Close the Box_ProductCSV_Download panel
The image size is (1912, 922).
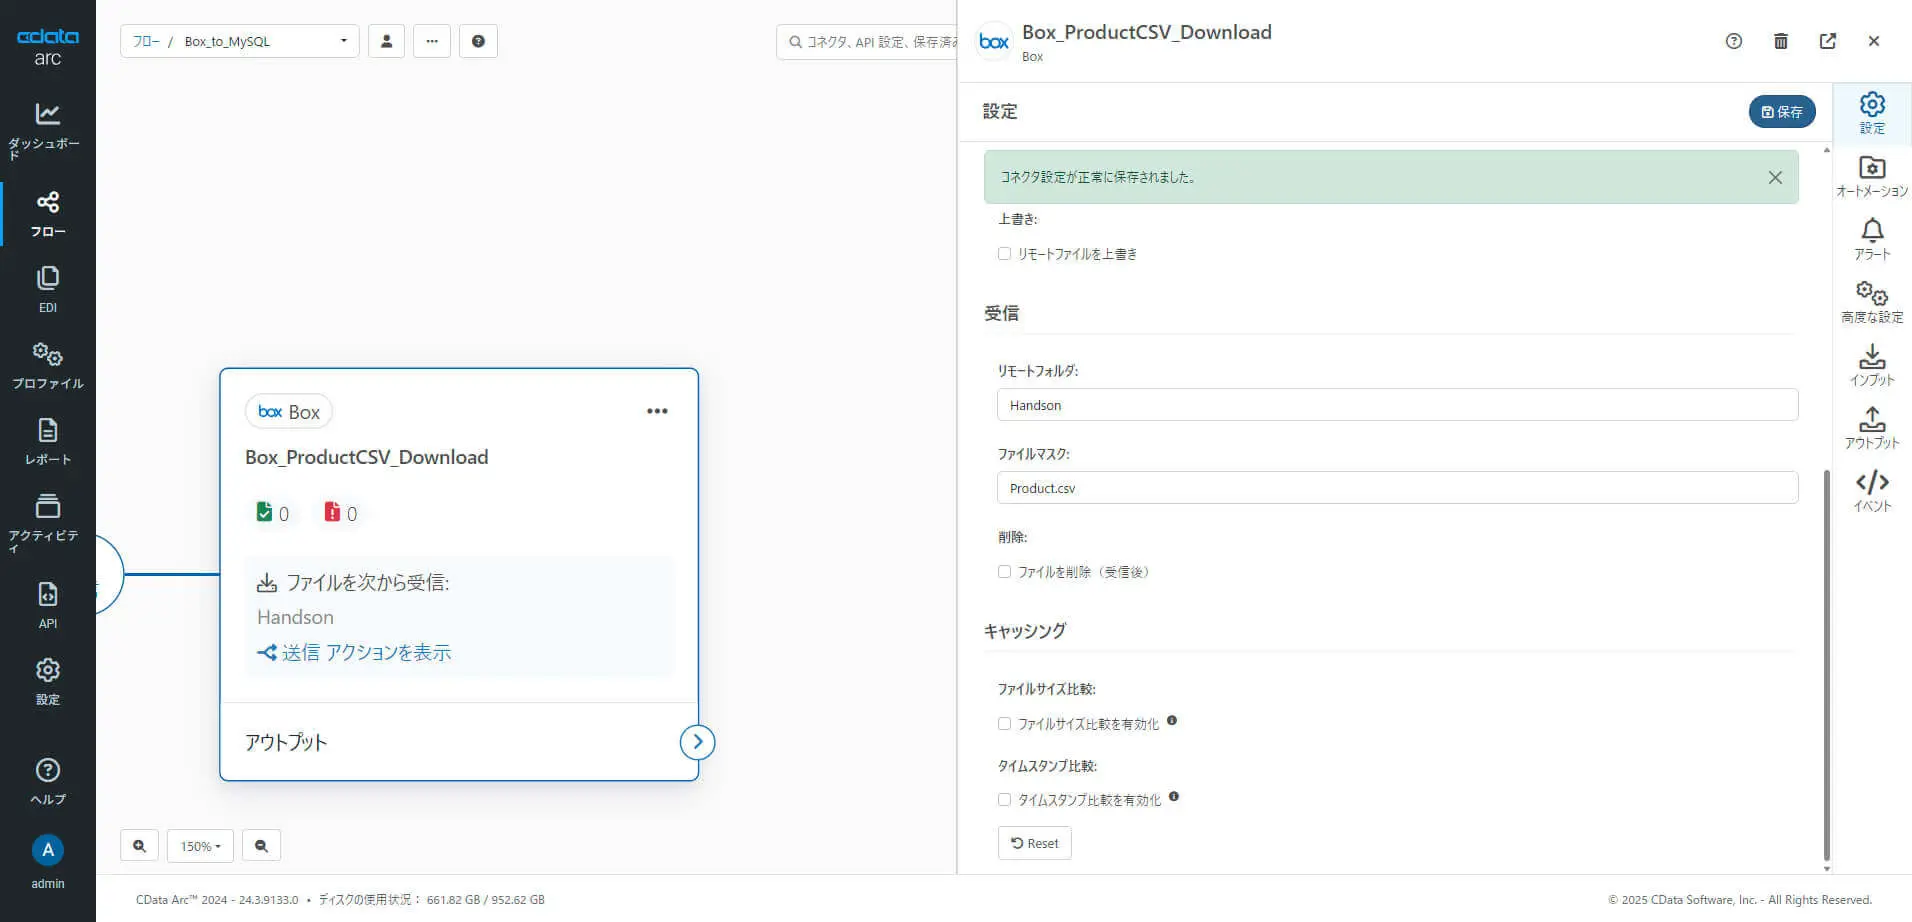(1874, 41)
